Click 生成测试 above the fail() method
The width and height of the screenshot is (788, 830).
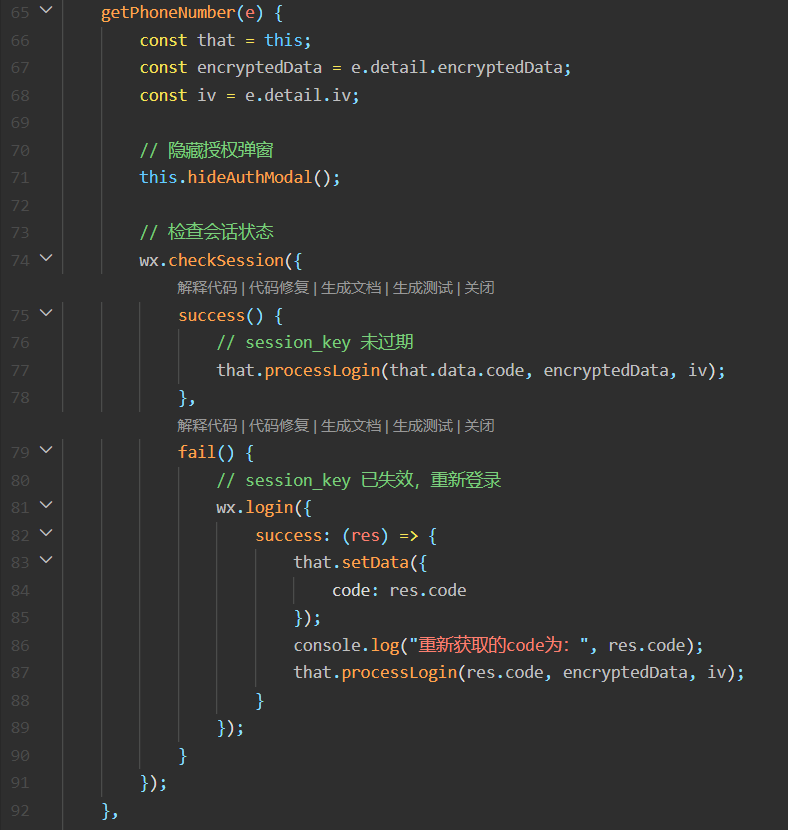pos(423,426)
